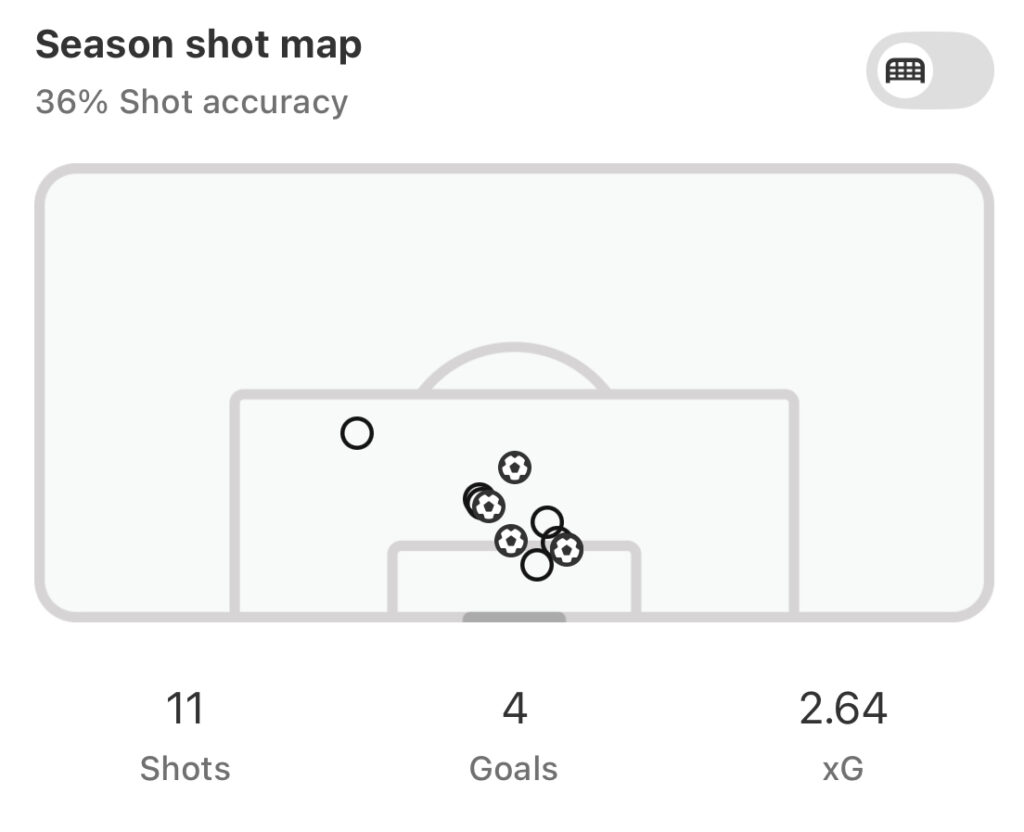The image size is (1024, 832).
Task: Click the 4 Goals statistic
Action: [x=513, y=709]
